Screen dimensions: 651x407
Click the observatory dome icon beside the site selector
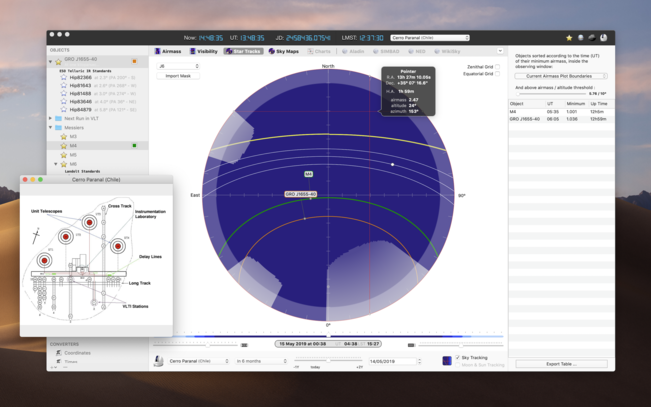pos(160,361)
